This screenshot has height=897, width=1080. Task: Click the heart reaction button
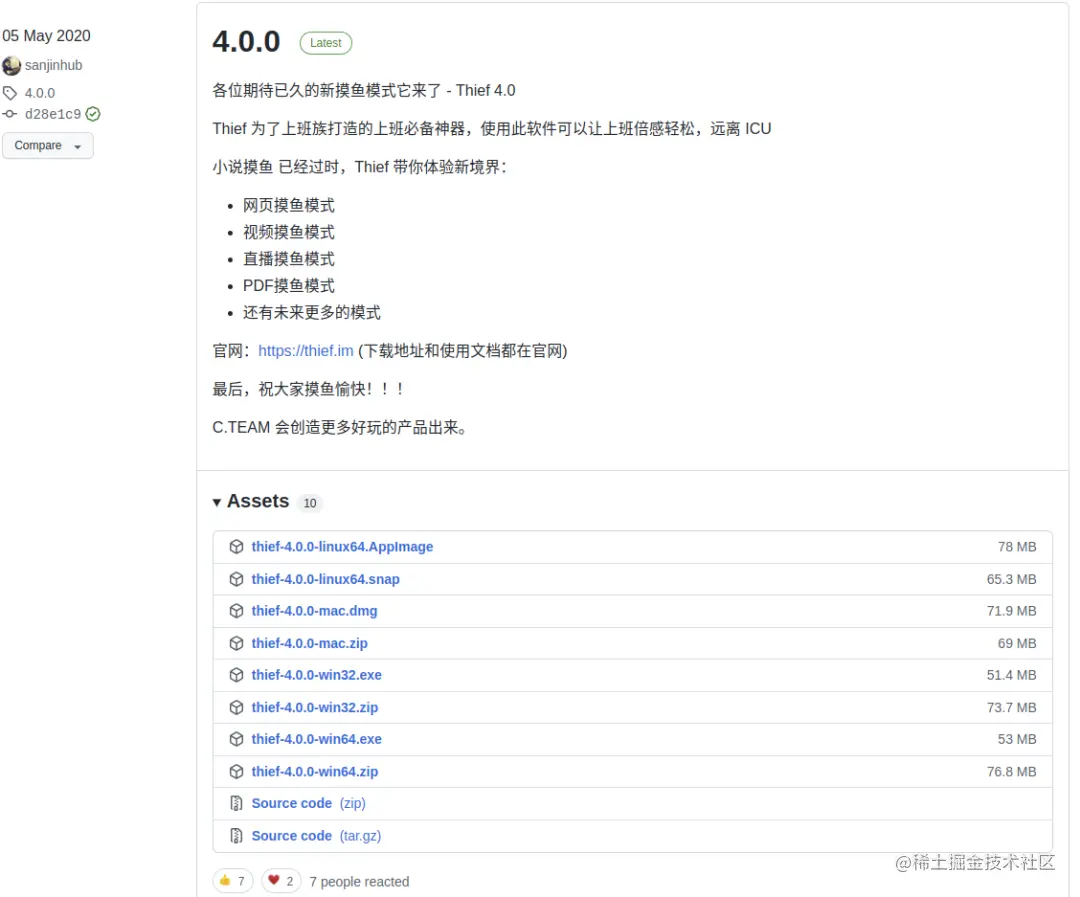click(281, 881)
